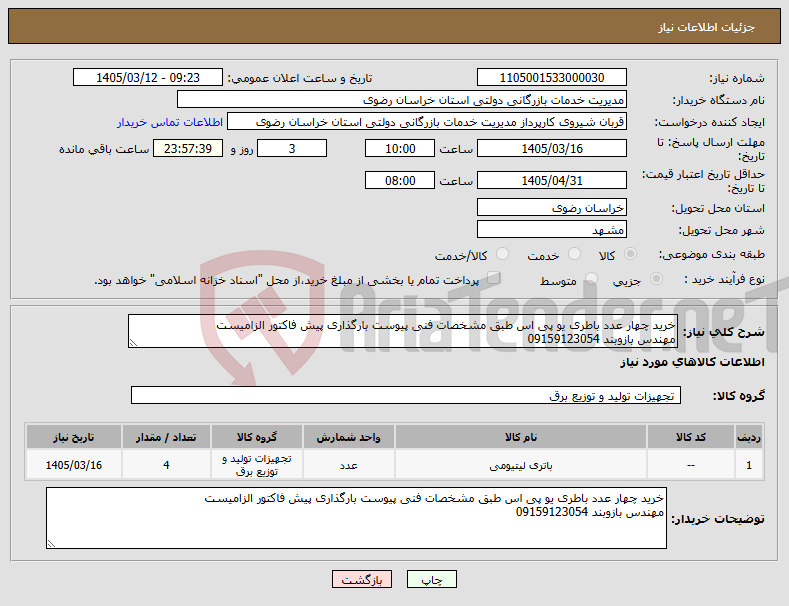
Task: Click the quantity cell showing 4
Action: pyautogui.click(x=166, y=465)
